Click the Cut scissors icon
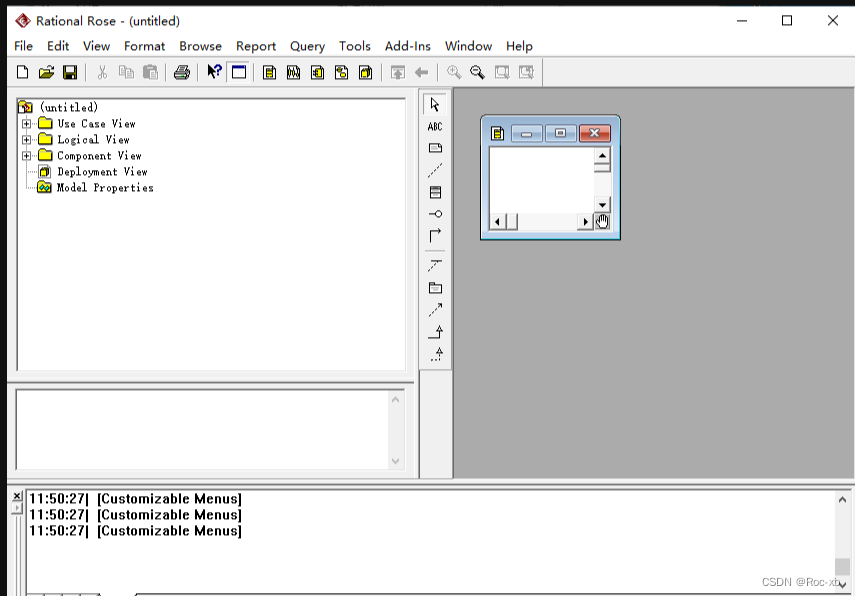Image resolution: width=855 pixels, height=596 pixels. [x=102, y=72]
